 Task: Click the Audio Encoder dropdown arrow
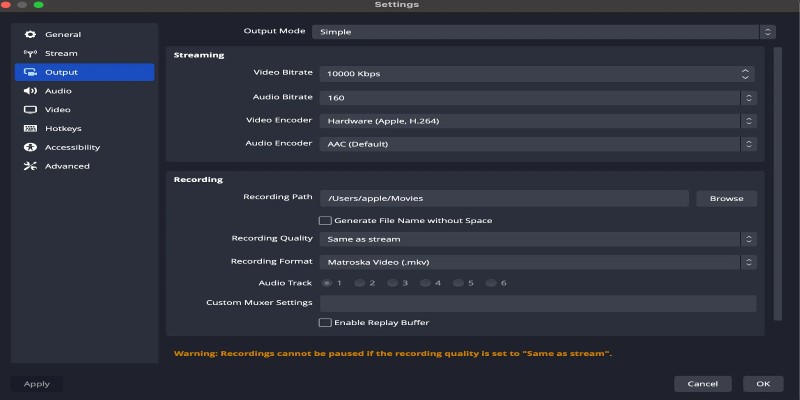tap(748, 144)
